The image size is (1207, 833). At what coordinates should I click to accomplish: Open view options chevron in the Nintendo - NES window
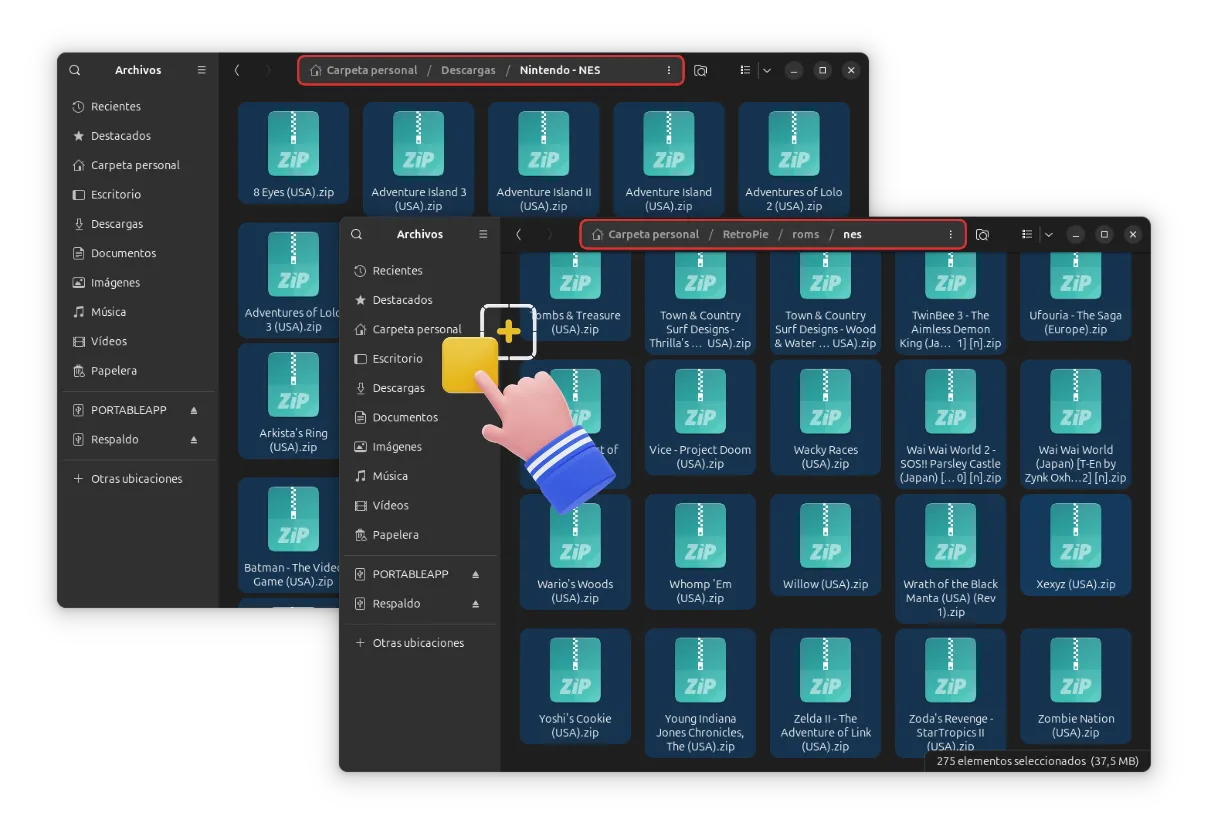click(767, 71)
